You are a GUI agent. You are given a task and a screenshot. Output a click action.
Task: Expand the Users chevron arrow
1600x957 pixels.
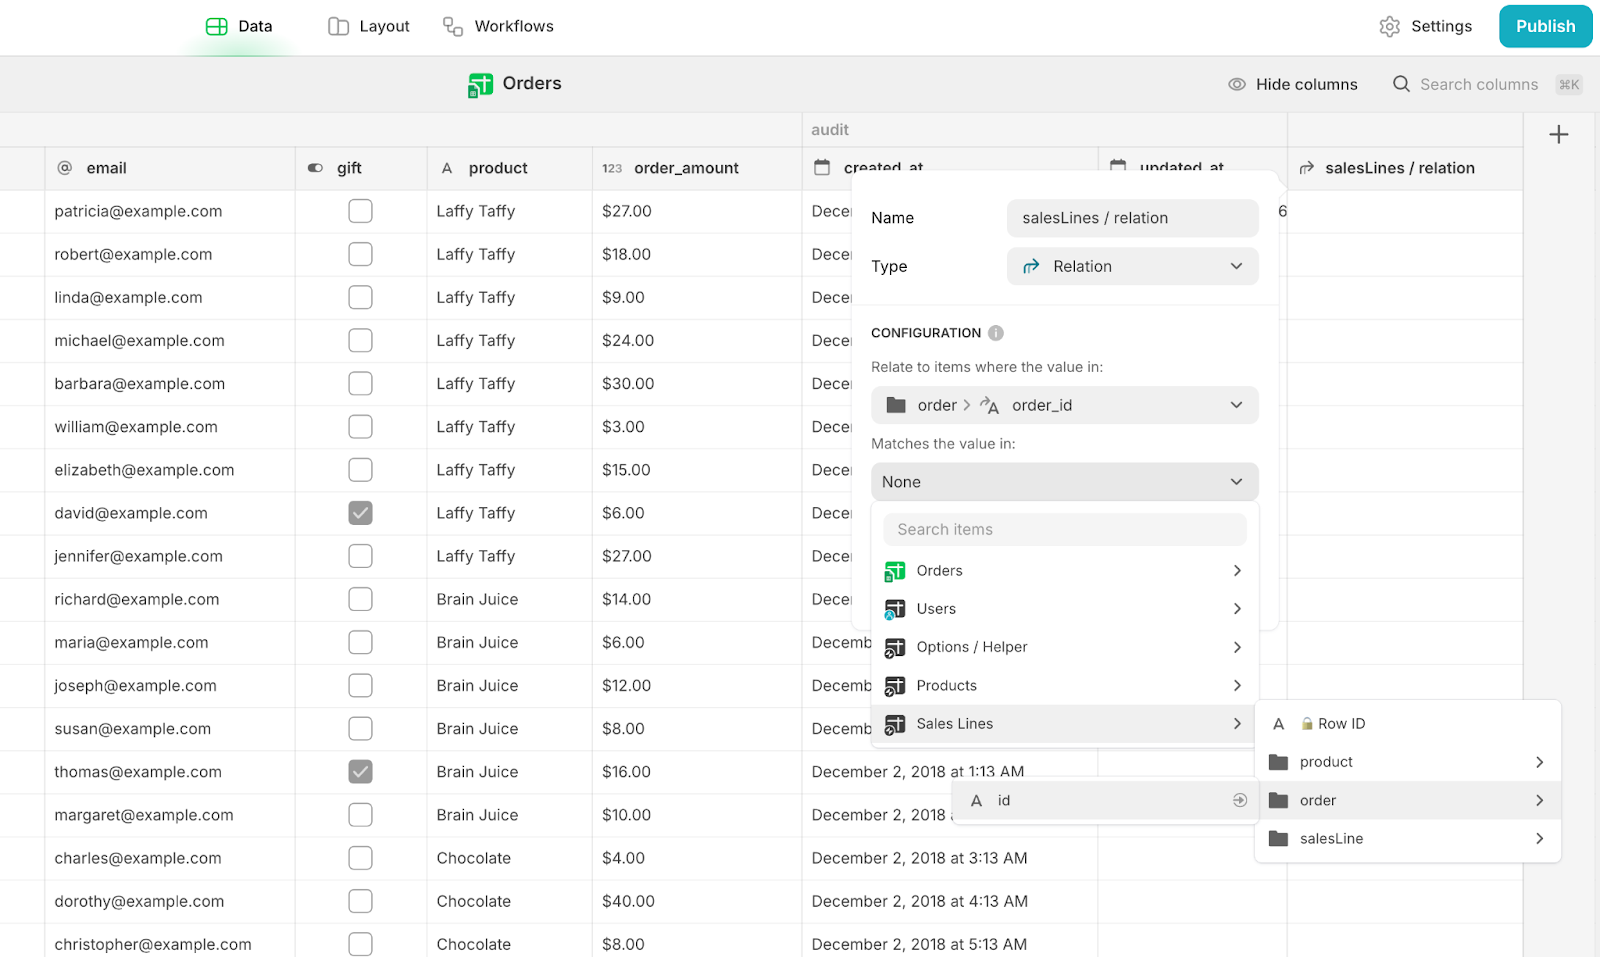tap(1237, 609)
